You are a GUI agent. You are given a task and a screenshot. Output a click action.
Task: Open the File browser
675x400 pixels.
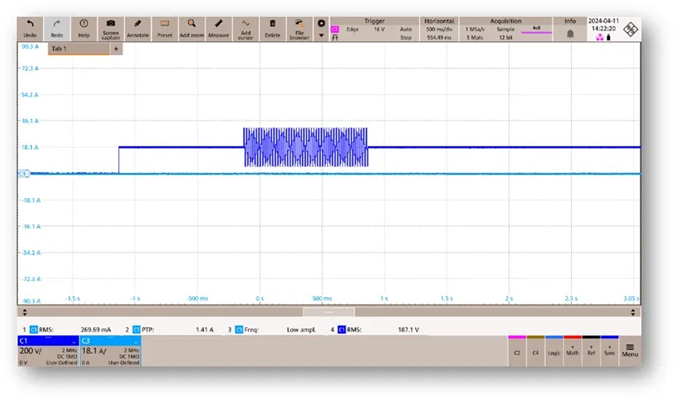[x=299, y=27]
